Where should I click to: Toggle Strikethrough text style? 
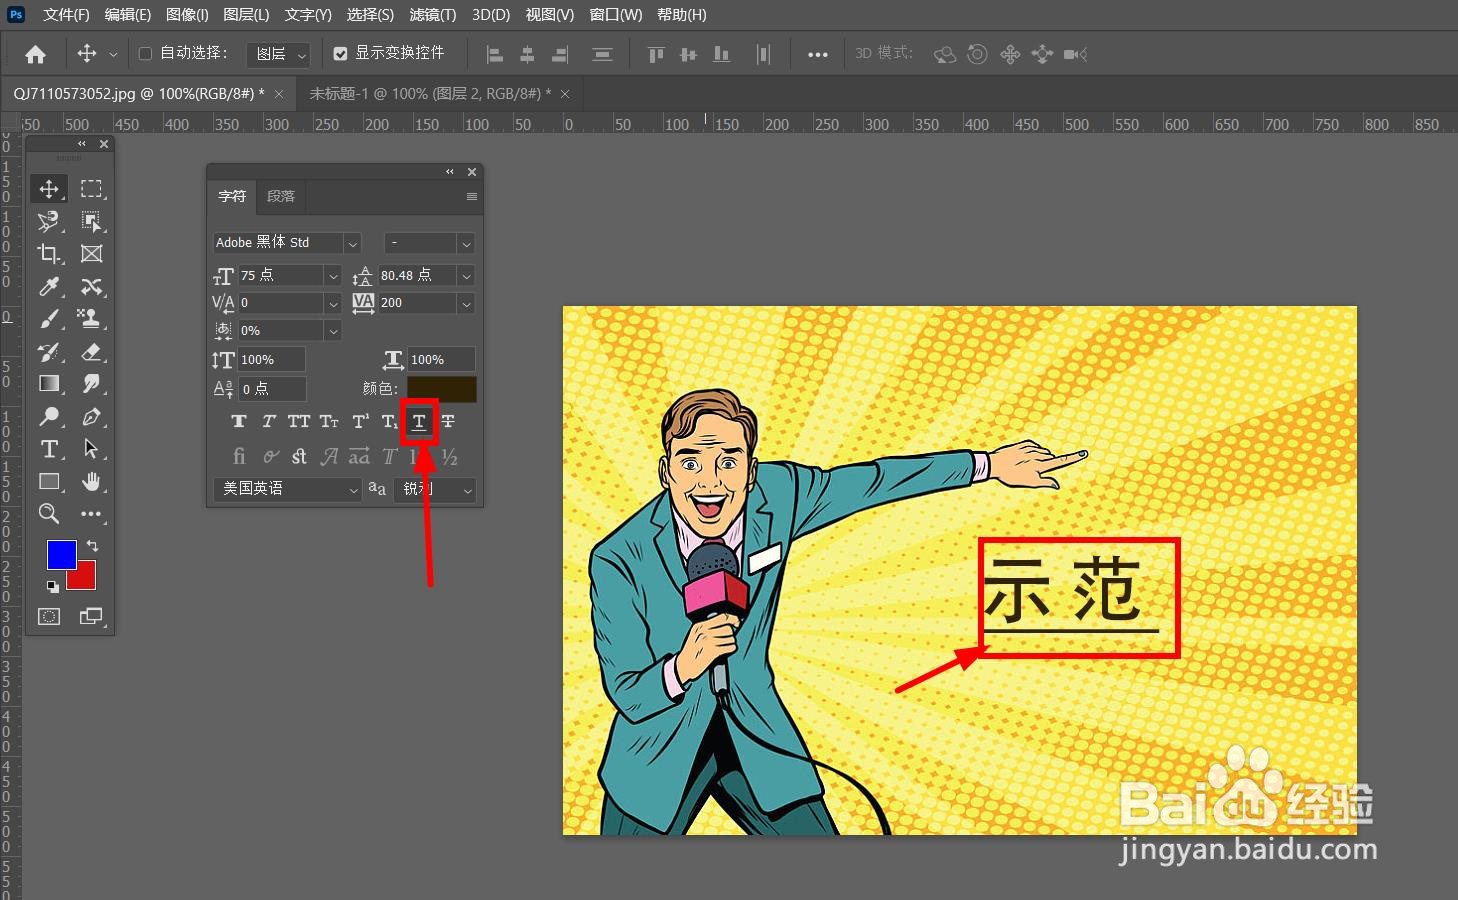tap(448, 422)
